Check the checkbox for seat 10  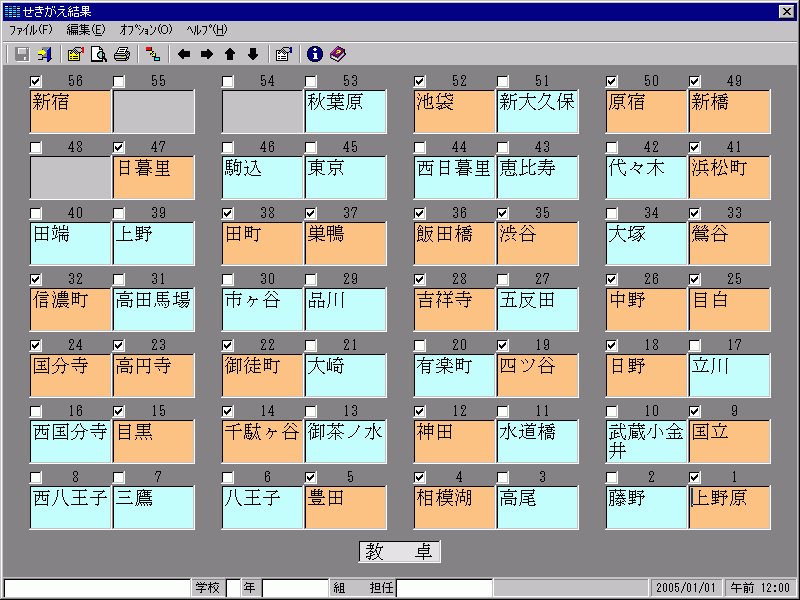pos(612,411)
